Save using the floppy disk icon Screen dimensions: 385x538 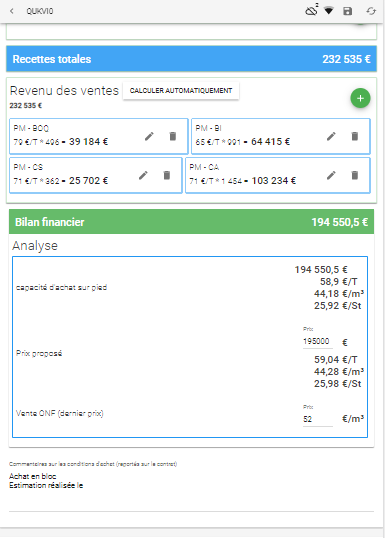point(348,11)
